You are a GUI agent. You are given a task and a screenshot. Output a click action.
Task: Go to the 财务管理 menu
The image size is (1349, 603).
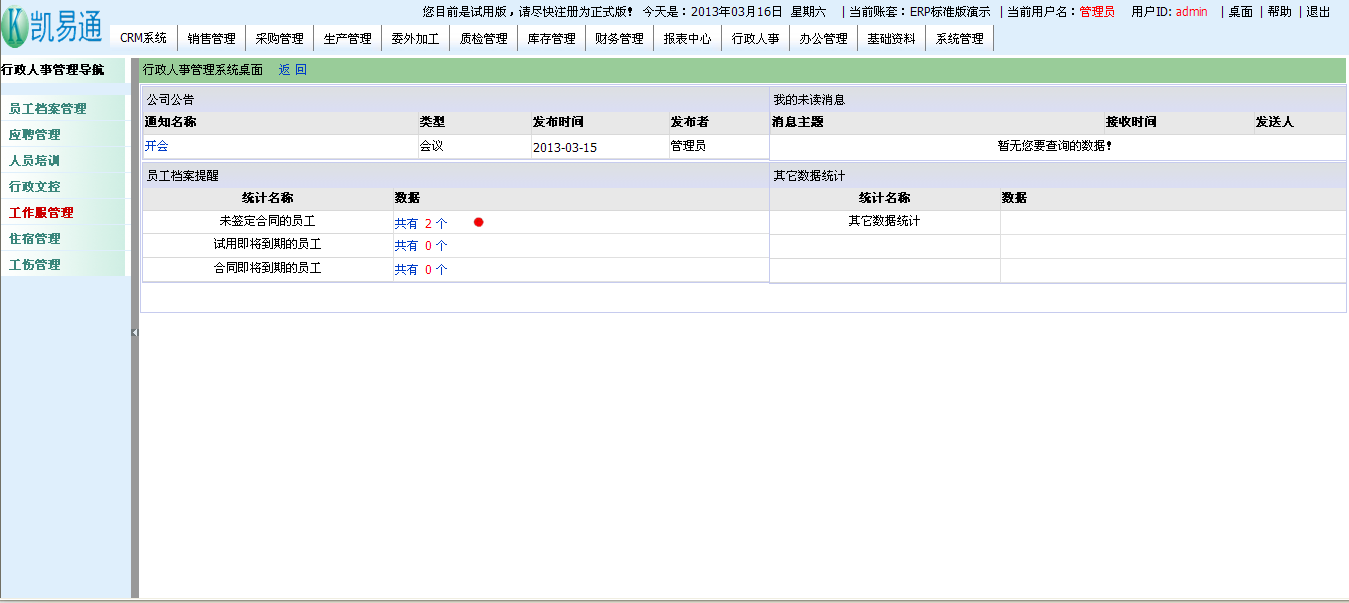[x=619, y=39]
